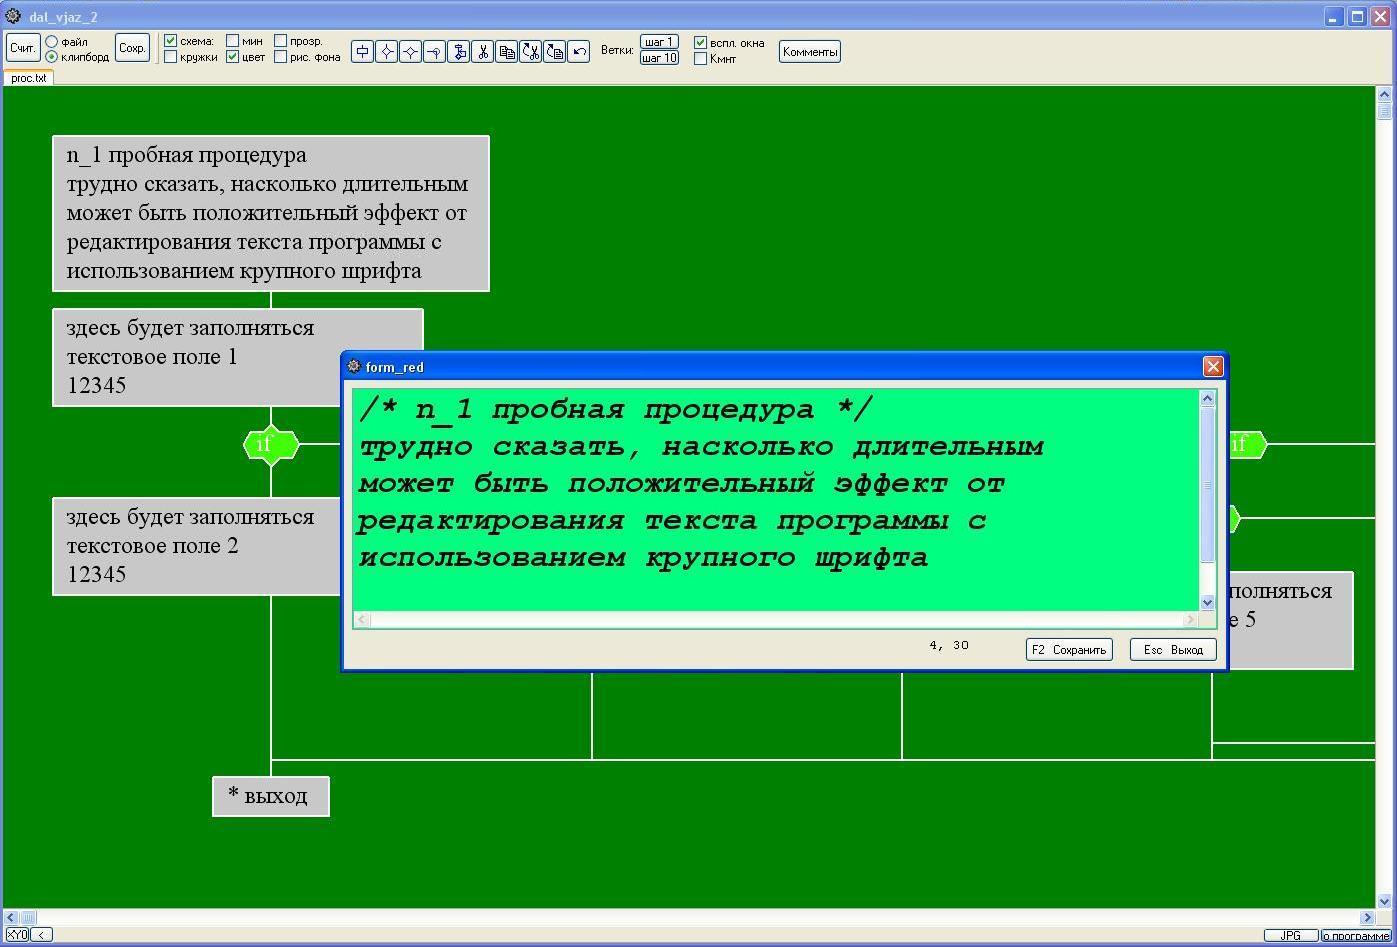
Task: Click the JPG export button
Action: pyautogui.click(x=1290, y=936)
